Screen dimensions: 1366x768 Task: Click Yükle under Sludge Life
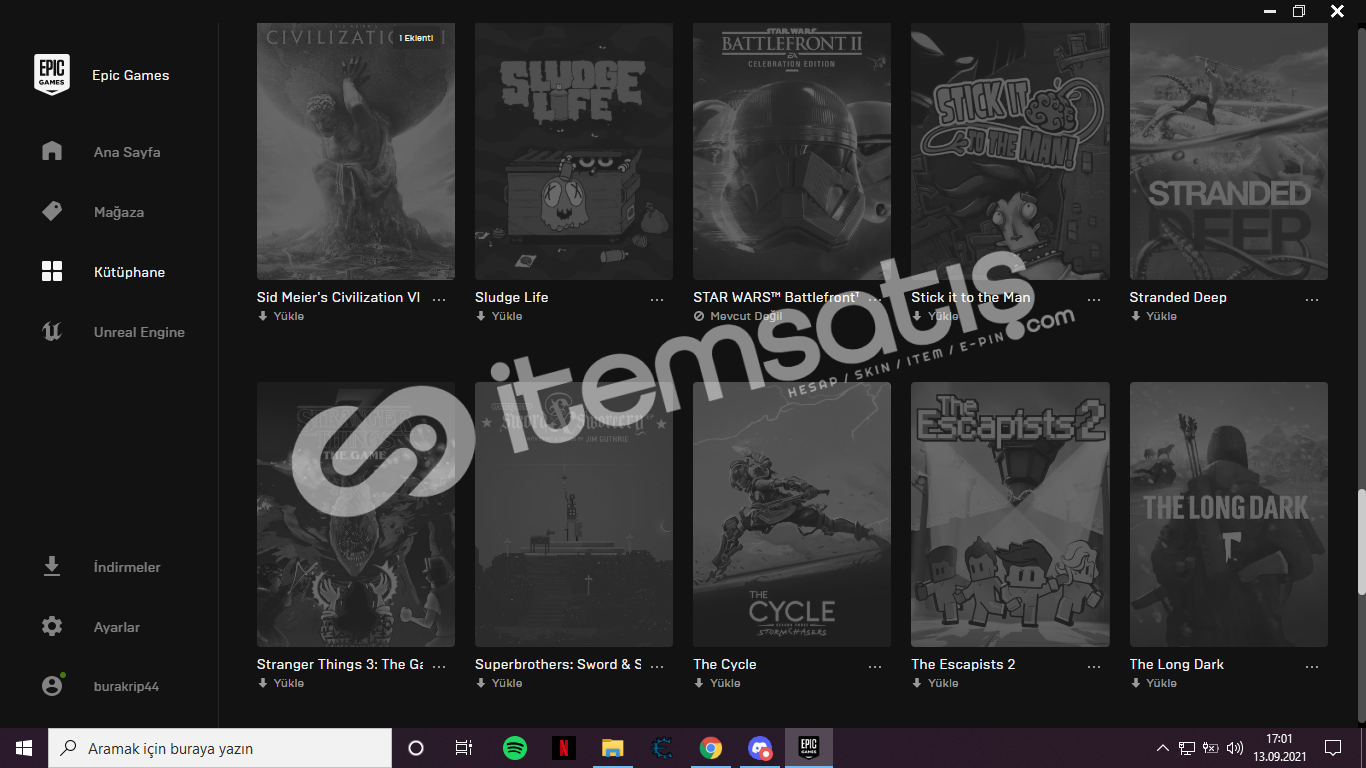tap(499, 316)
